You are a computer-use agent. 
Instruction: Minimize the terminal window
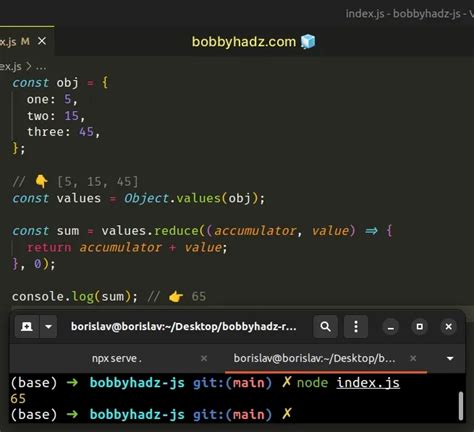(391, 327)
